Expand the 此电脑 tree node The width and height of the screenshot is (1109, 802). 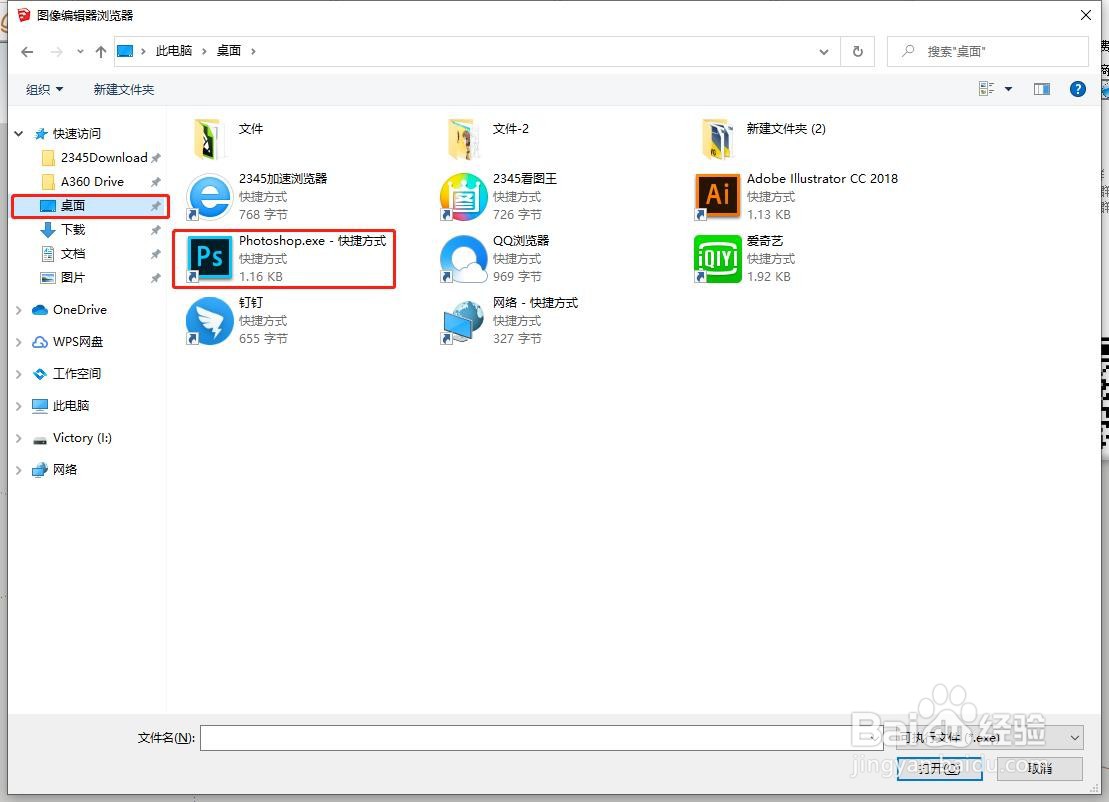(x=18, y=406)
